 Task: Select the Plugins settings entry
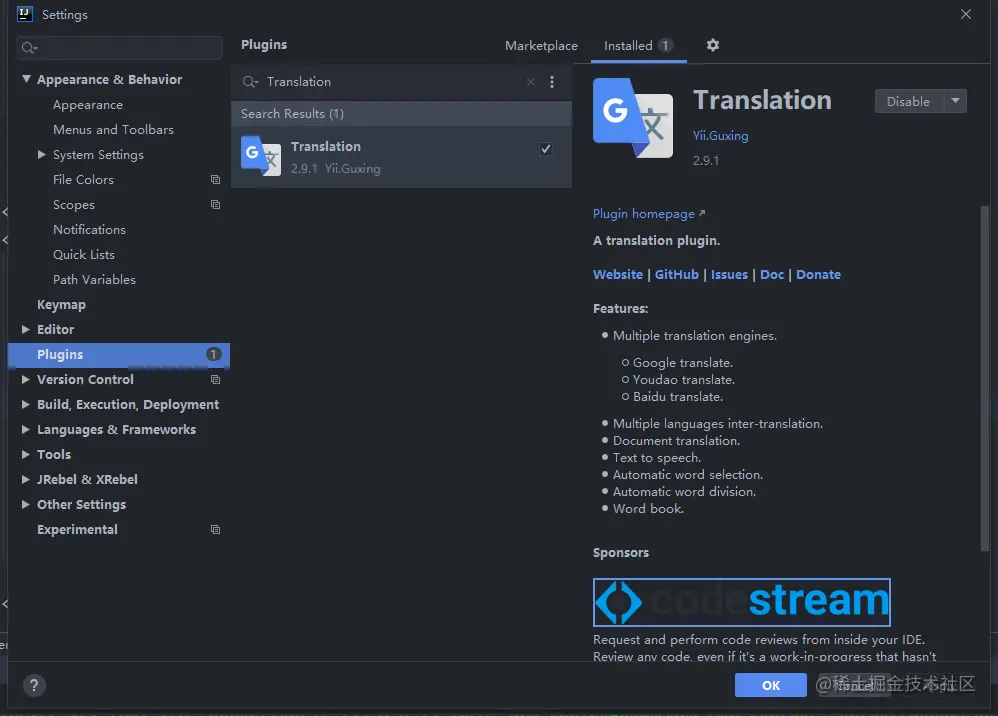click(118, 354)
